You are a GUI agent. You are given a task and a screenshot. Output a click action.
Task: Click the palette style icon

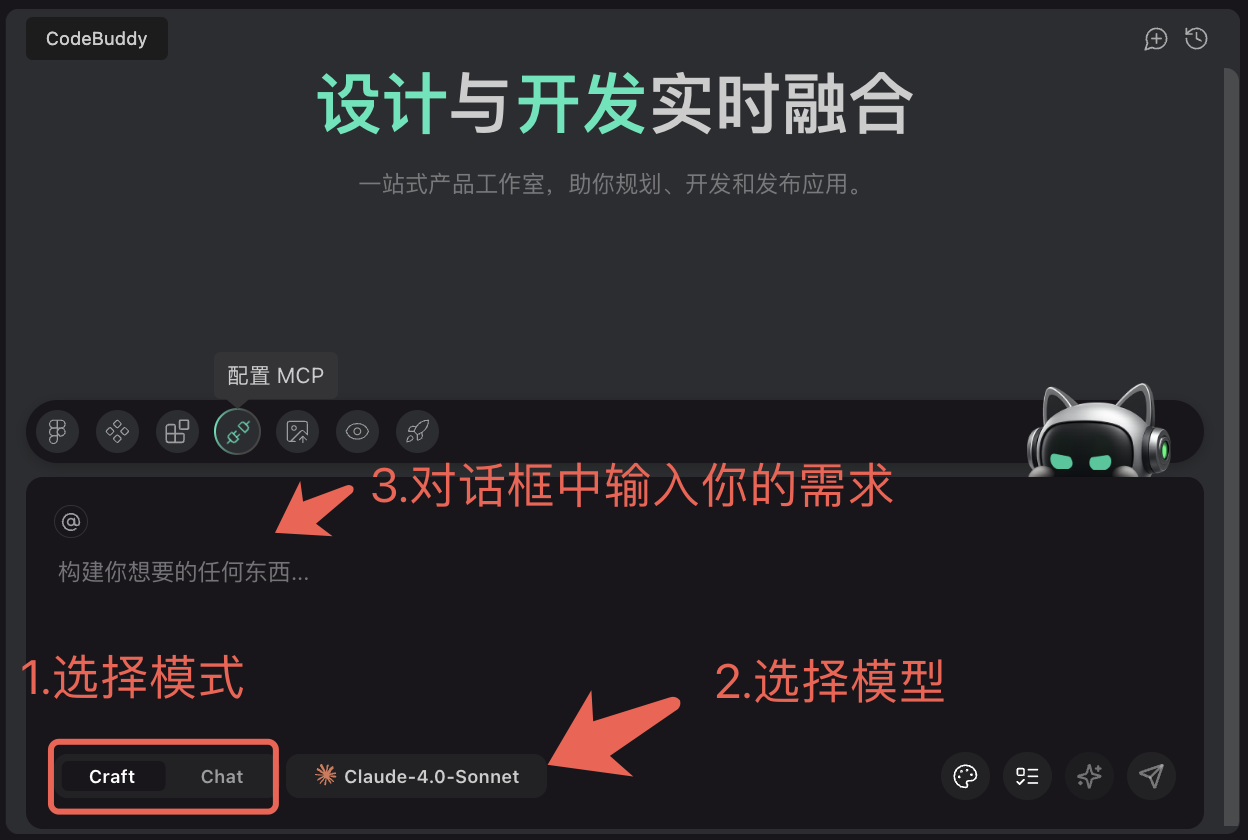pos(965,776)
